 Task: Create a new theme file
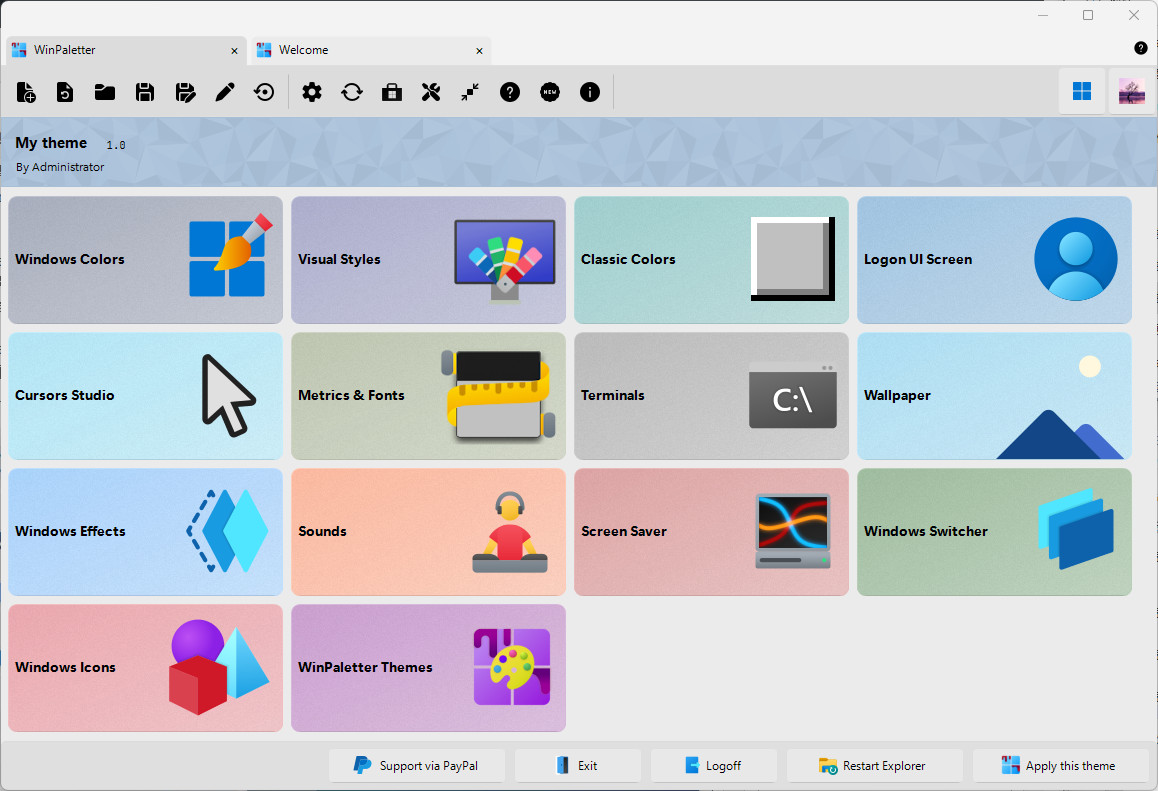pos(26,92)
